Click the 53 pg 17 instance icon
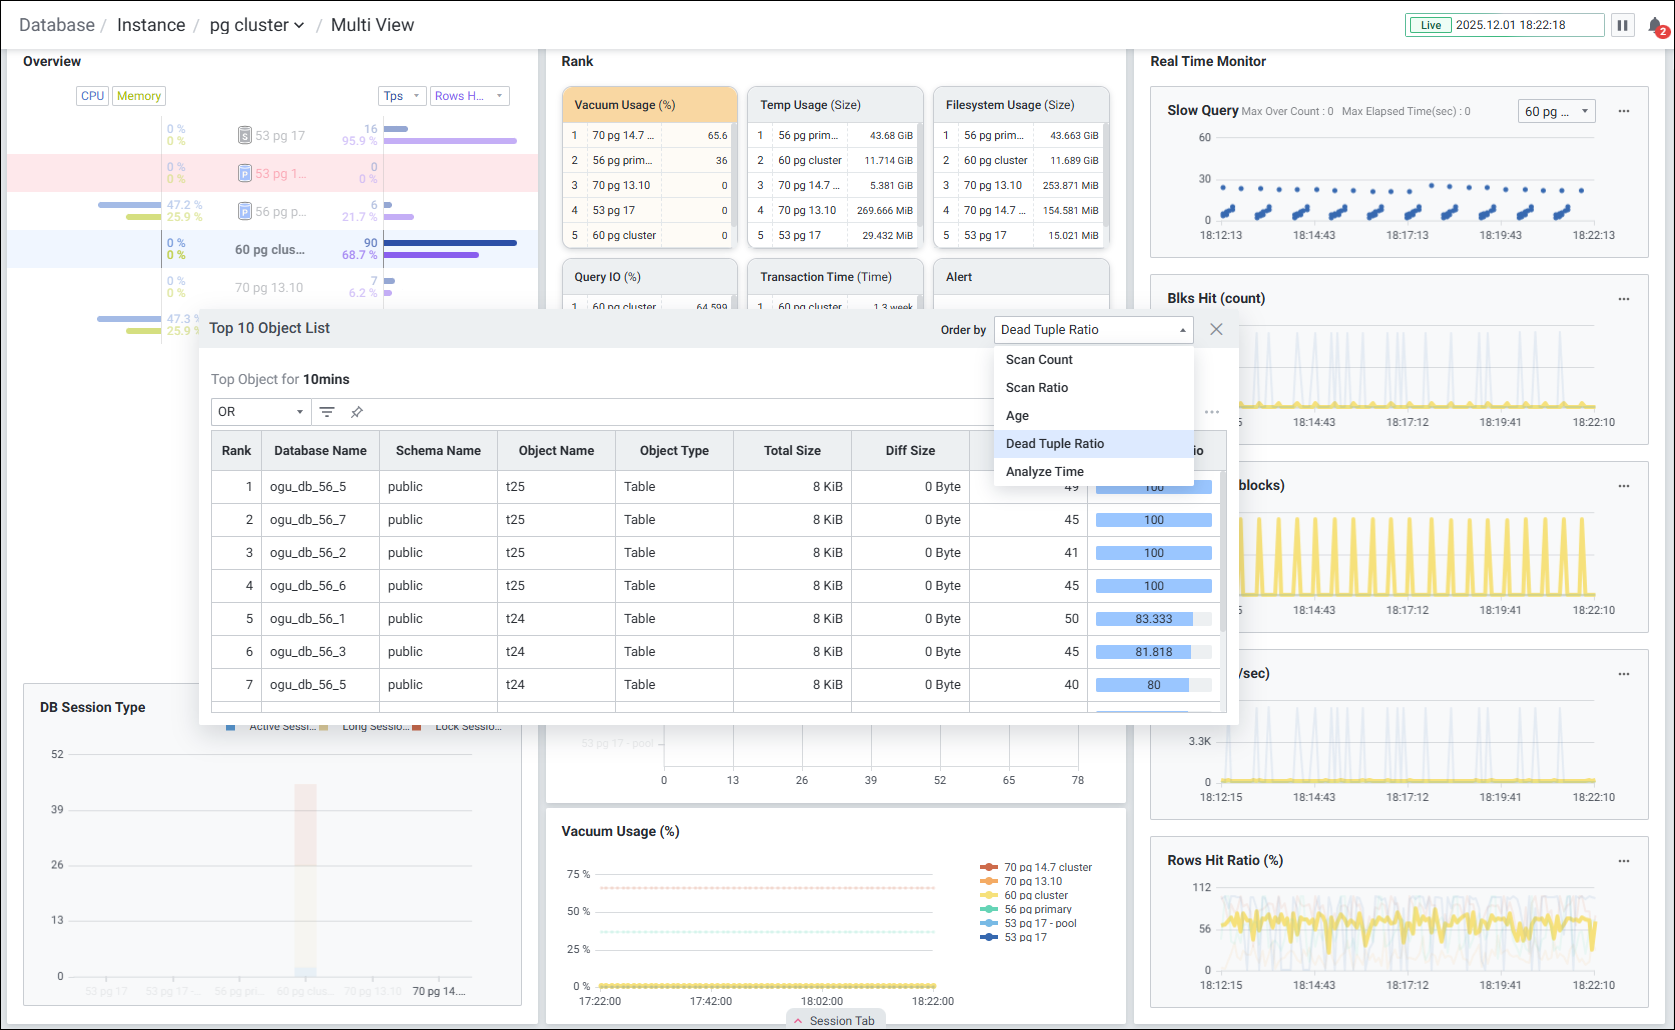 point(245,135)
